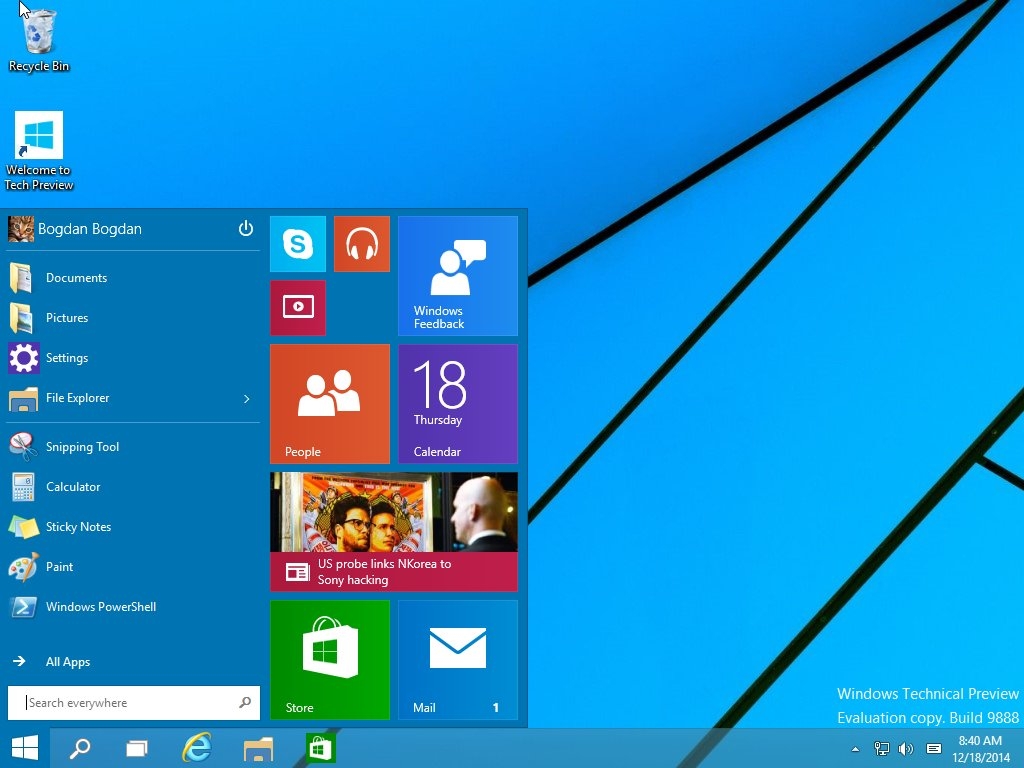1024x768 pixels.
Task: Expand the All Apps list
Action: (68, 662)
